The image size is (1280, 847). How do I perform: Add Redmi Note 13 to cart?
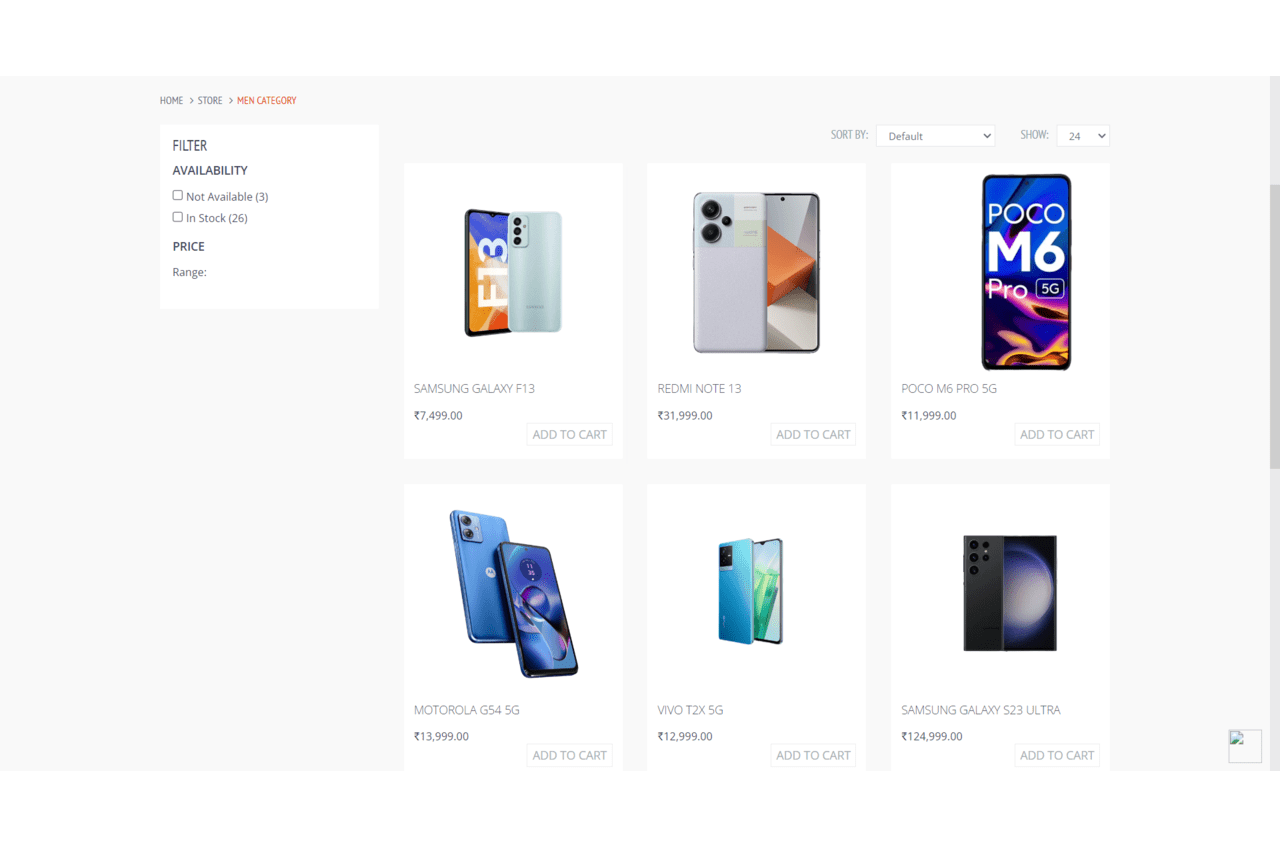(813, 434)
